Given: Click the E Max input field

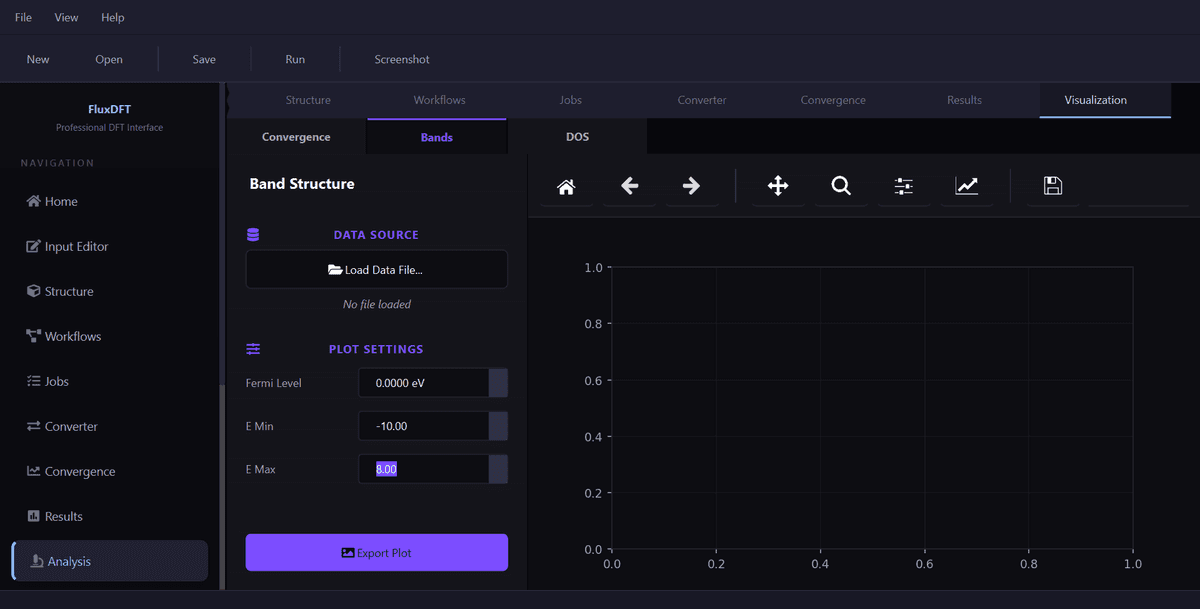Looking at the screenshot, I should point(424,469).
